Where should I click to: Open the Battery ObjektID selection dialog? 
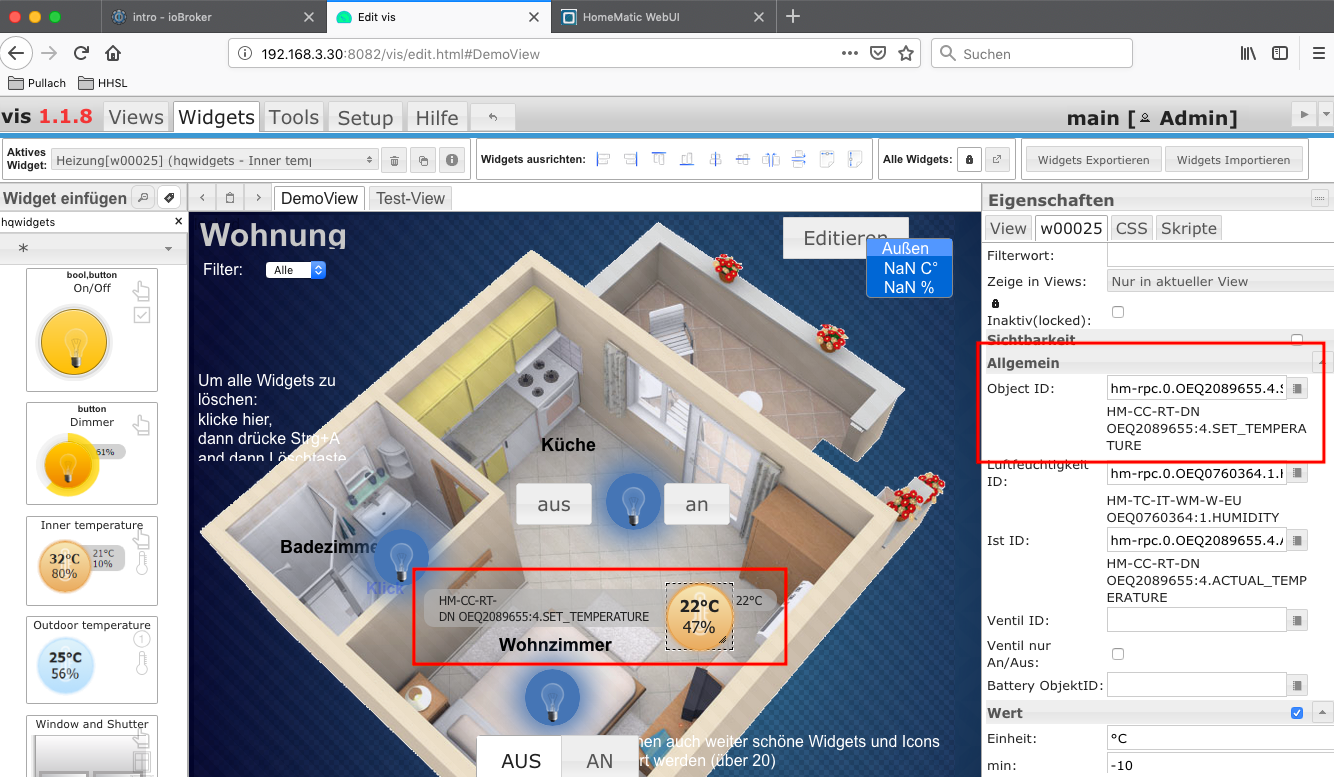point(1297,685)
